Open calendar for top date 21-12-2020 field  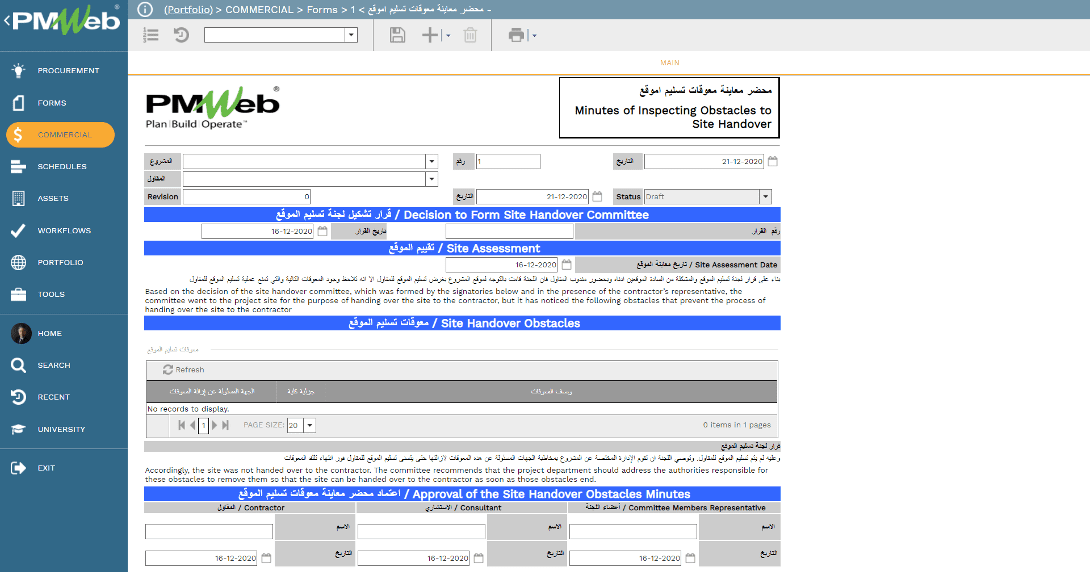[772, 161]
